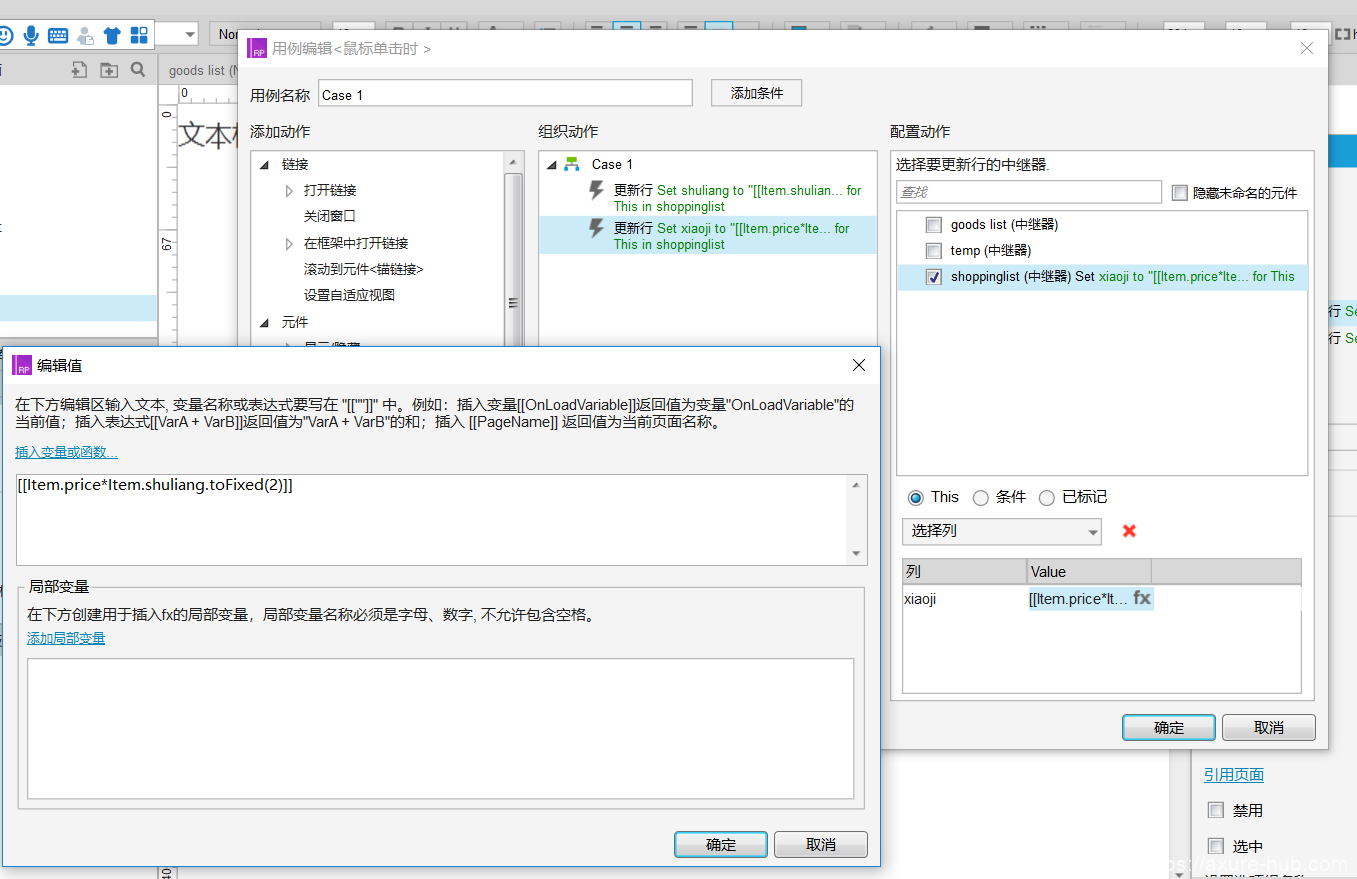Click lightning icon of Set shuliang action

596,191
